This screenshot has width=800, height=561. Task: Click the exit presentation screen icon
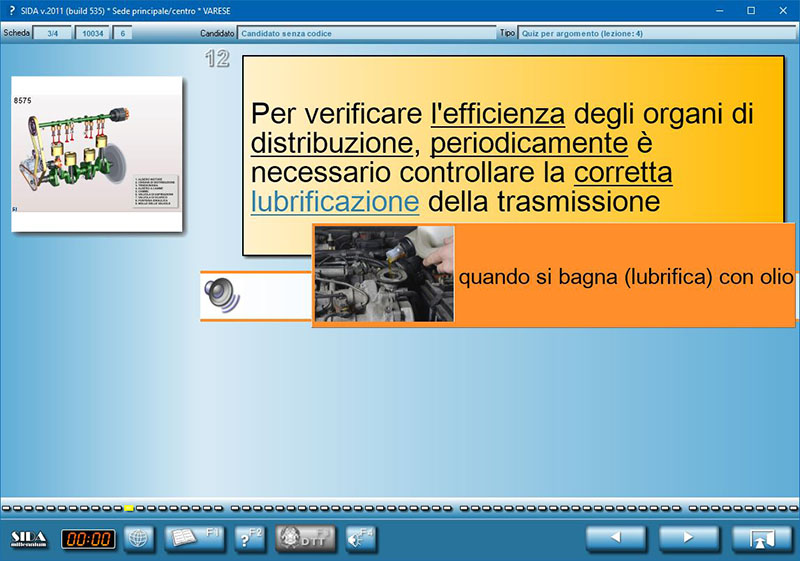pyautogui.click(x=762, y=538)
